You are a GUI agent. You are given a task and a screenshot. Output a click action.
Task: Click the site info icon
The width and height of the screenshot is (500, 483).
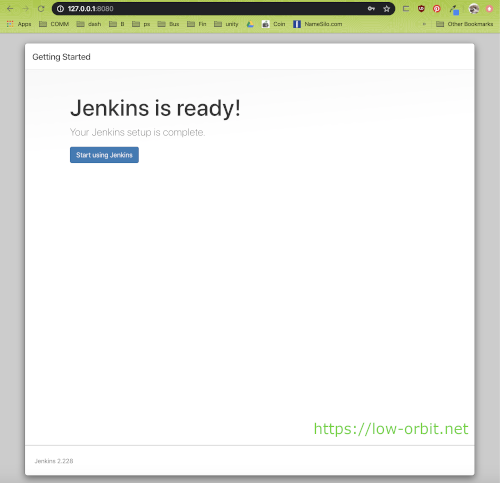pyautogui.click(x=60, y=9)
